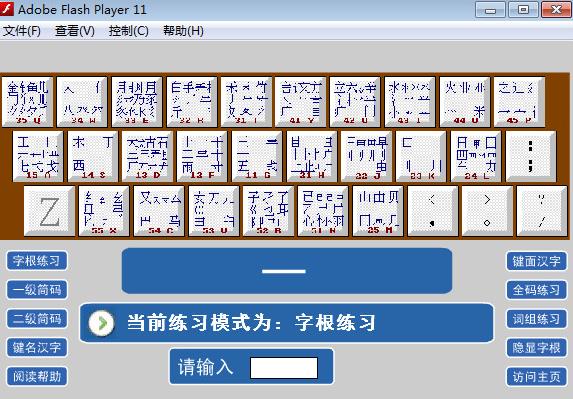This screenshot has width=573, height=399.
Task: Select 二级简码 practice
Action: coord(37,319)
